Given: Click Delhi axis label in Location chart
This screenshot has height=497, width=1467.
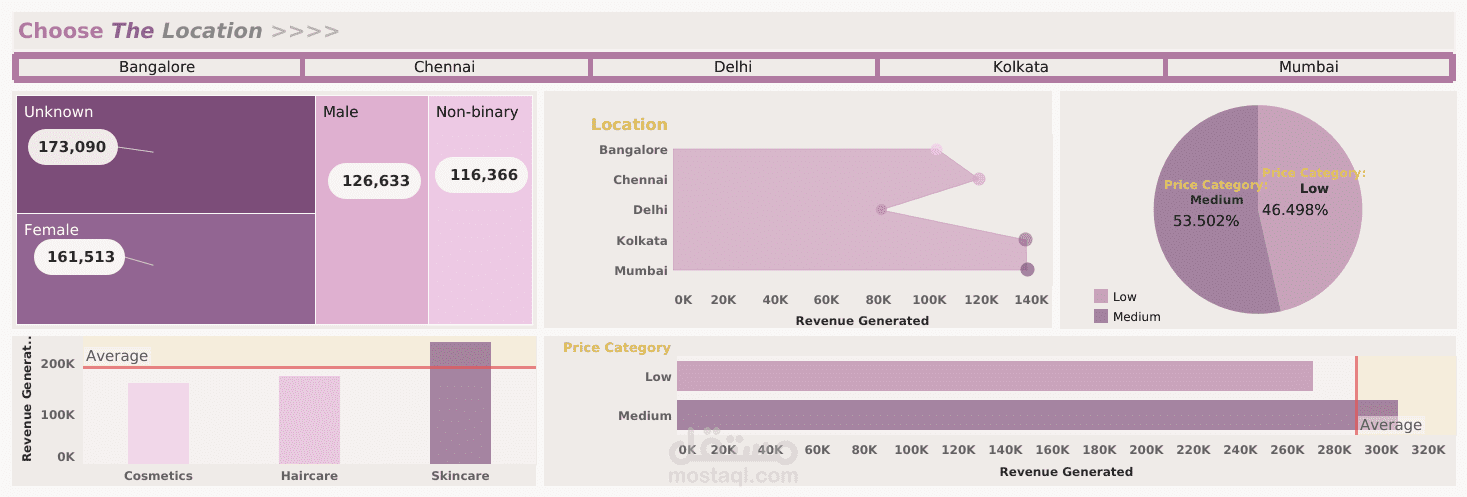Looking at the screenshot, I should [650, 210].
